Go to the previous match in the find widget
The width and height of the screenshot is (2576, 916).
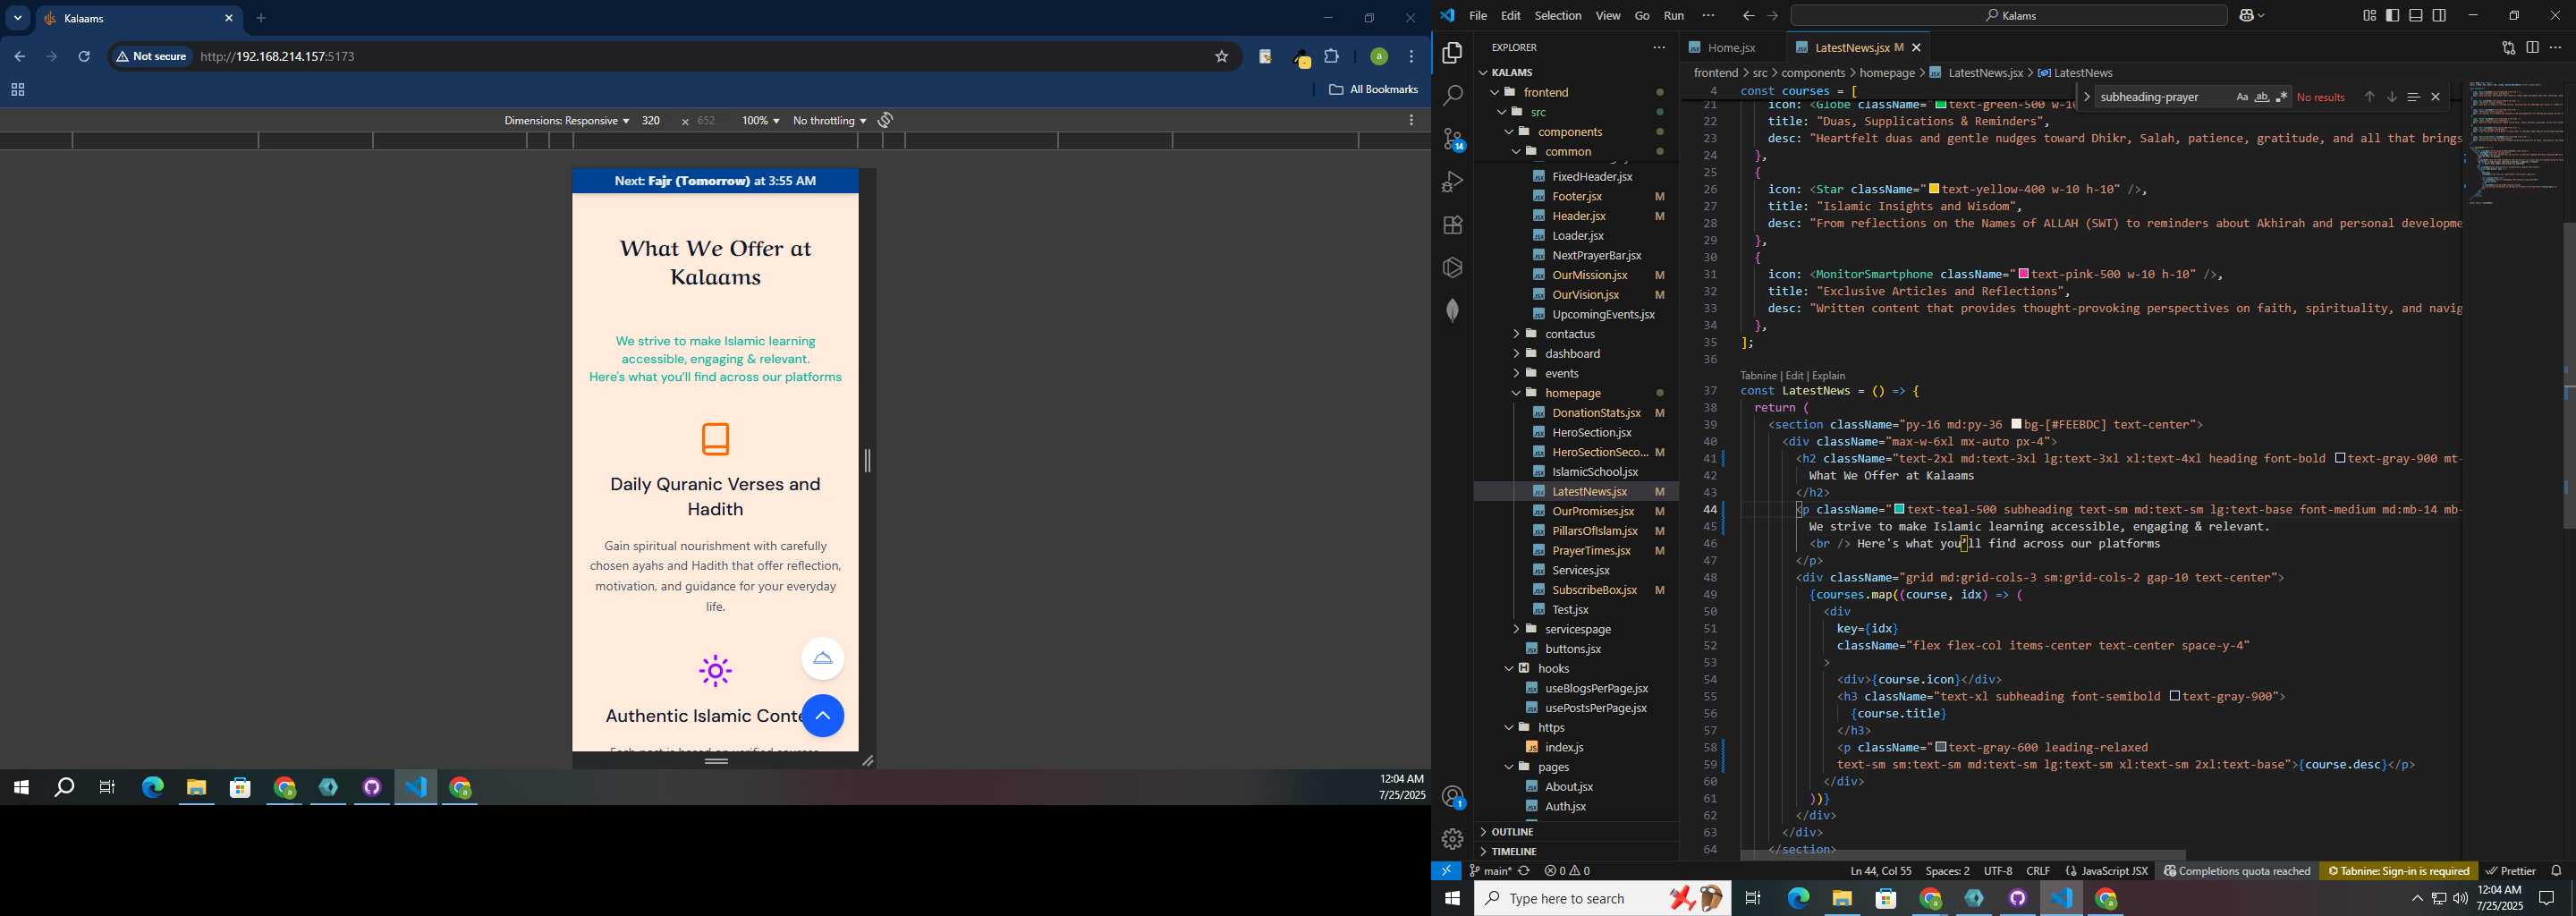[x=2369, y=97]
